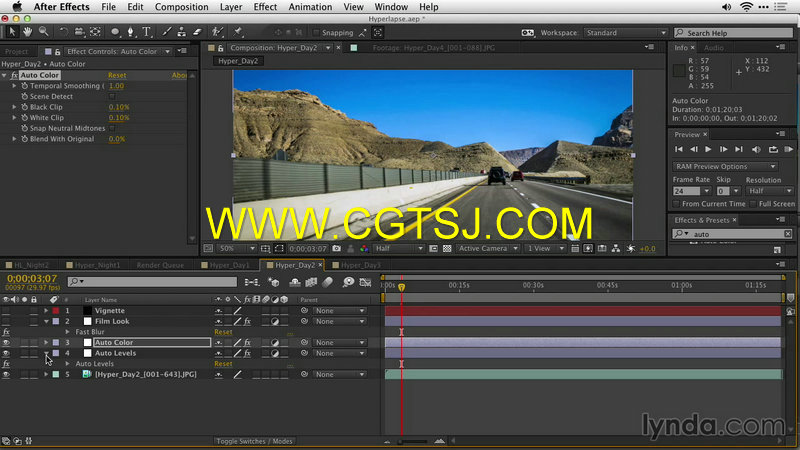Screen dimensions: 800x450
Task: Open composition mini-flowchart in timeline
Action: pos(252,282)
